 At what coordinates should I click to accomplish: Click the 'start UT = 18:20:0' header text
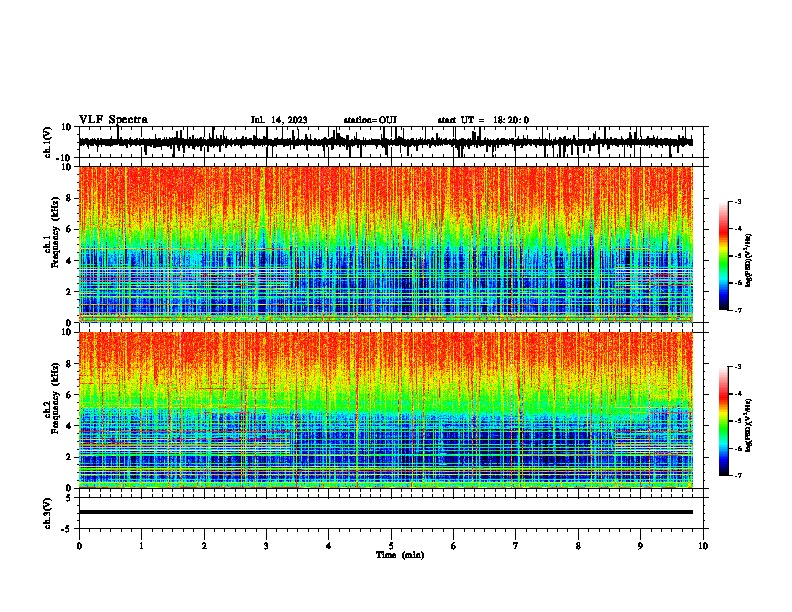[x=483, y=120]
